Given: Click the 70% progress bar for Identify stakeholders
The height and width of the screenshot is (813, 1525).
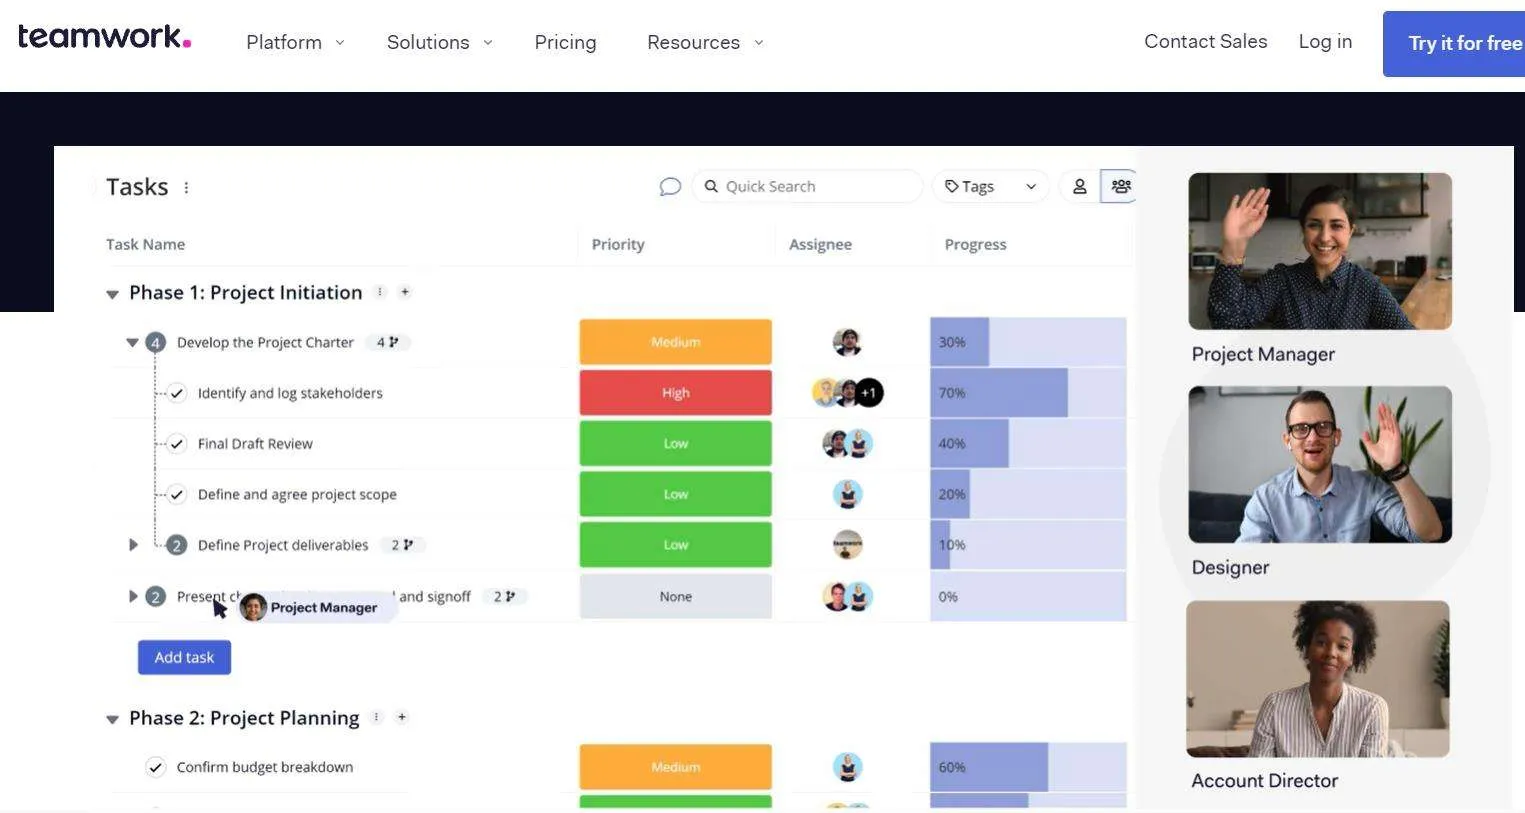Looking at the screenshot, I should [x=1028, y=393].
